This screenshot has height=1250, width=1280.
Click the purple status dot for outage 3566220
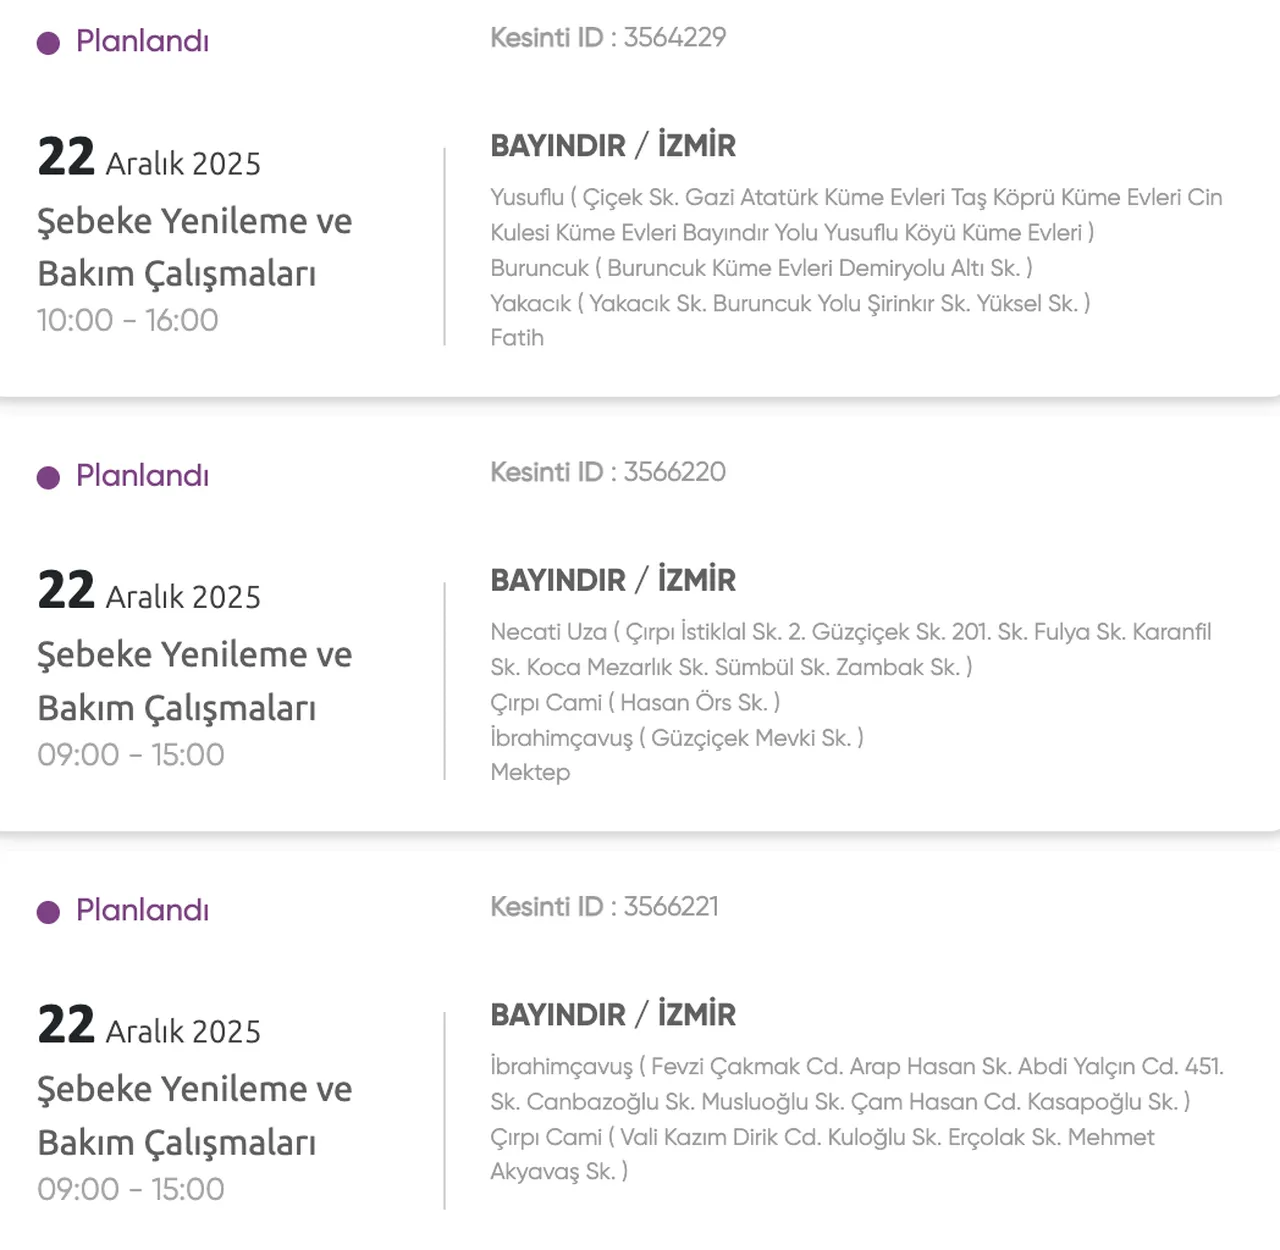48,477
